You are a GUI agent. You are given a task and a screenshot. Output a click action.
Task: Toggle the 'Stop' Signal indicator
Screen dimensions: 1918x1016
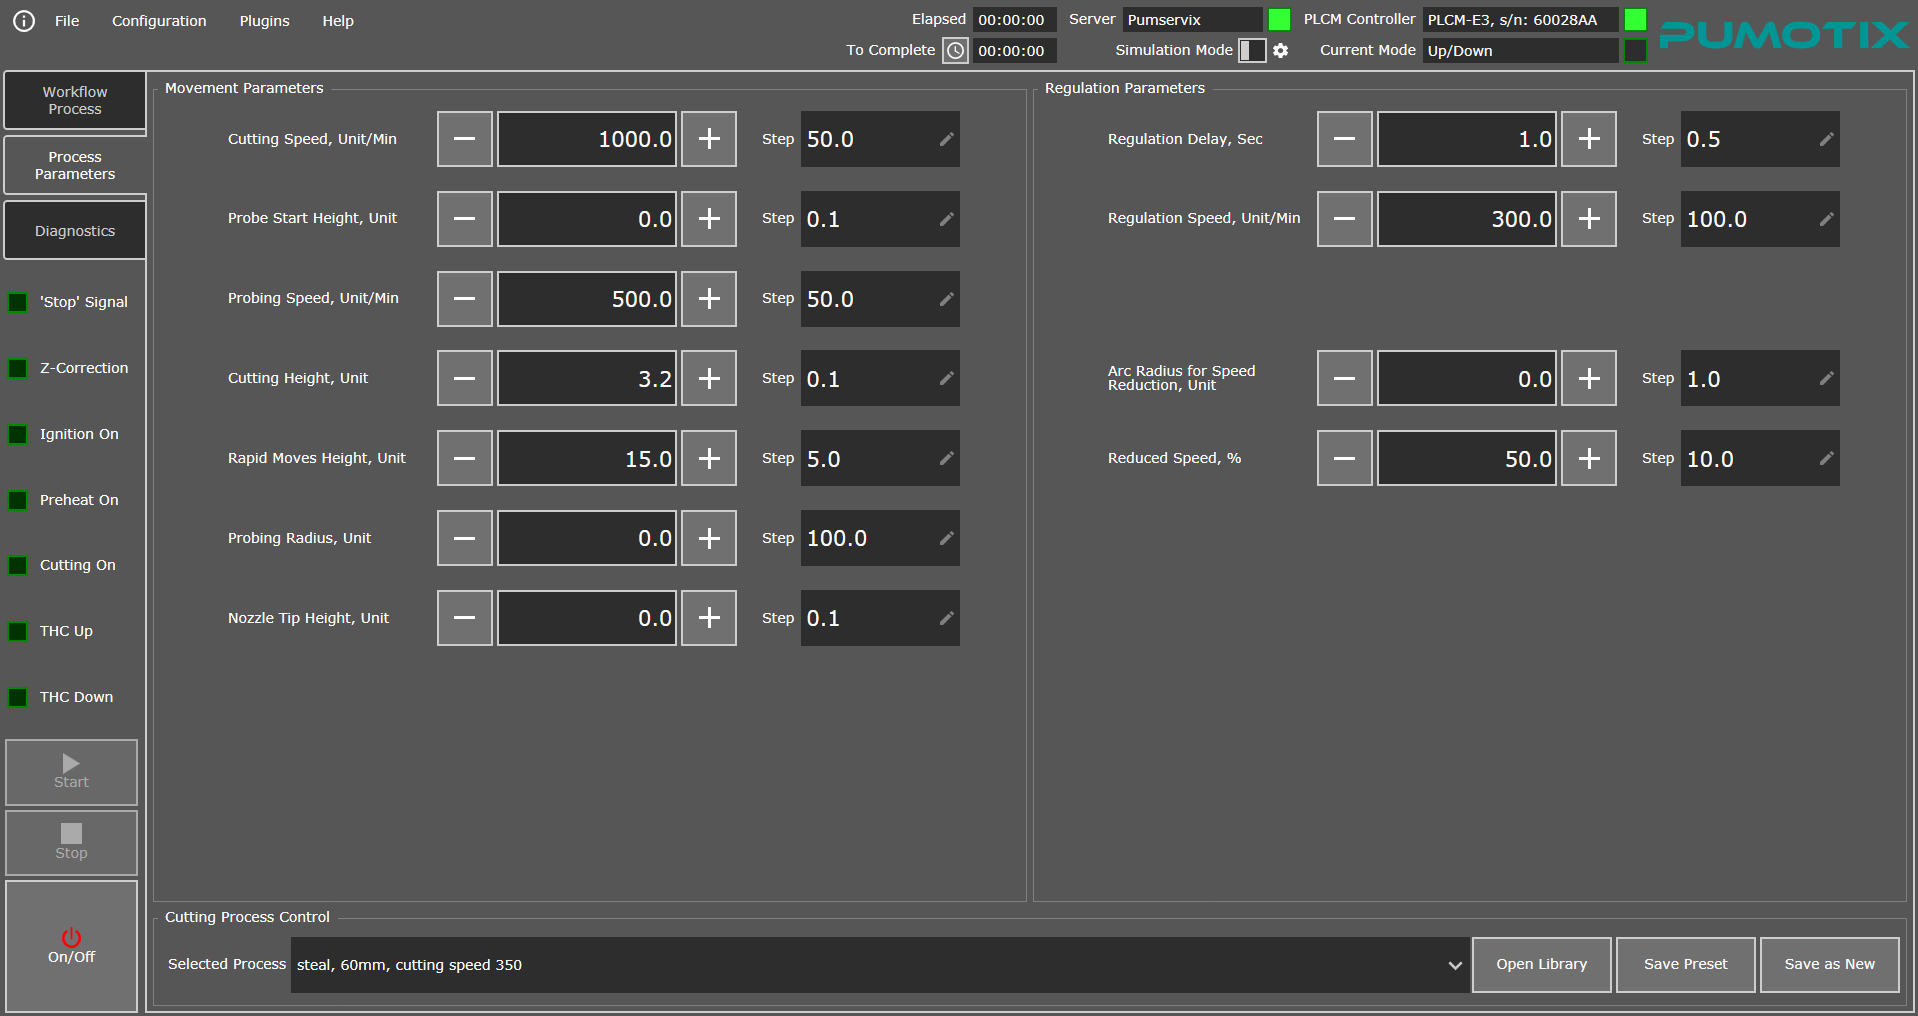(18, 302)
